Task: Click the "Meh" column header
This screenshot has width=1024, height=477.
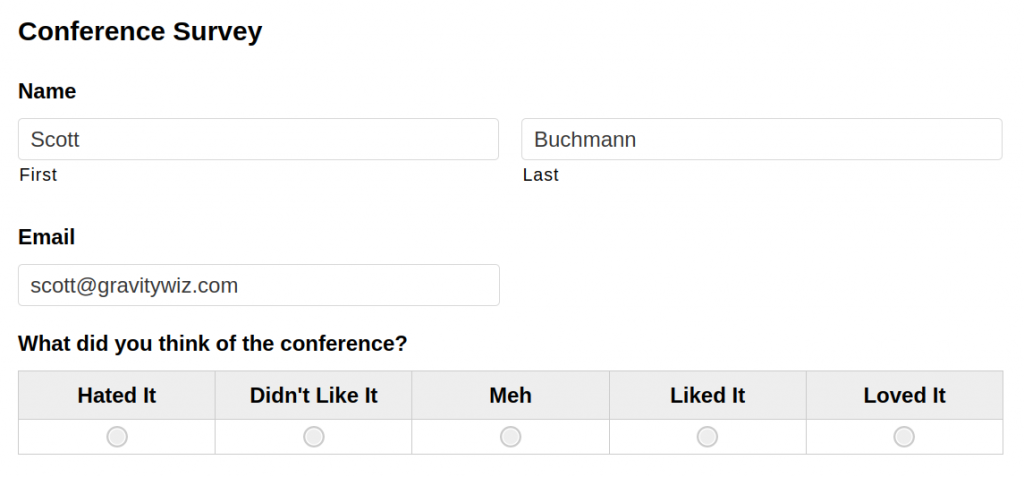Action: coord(511,396)
